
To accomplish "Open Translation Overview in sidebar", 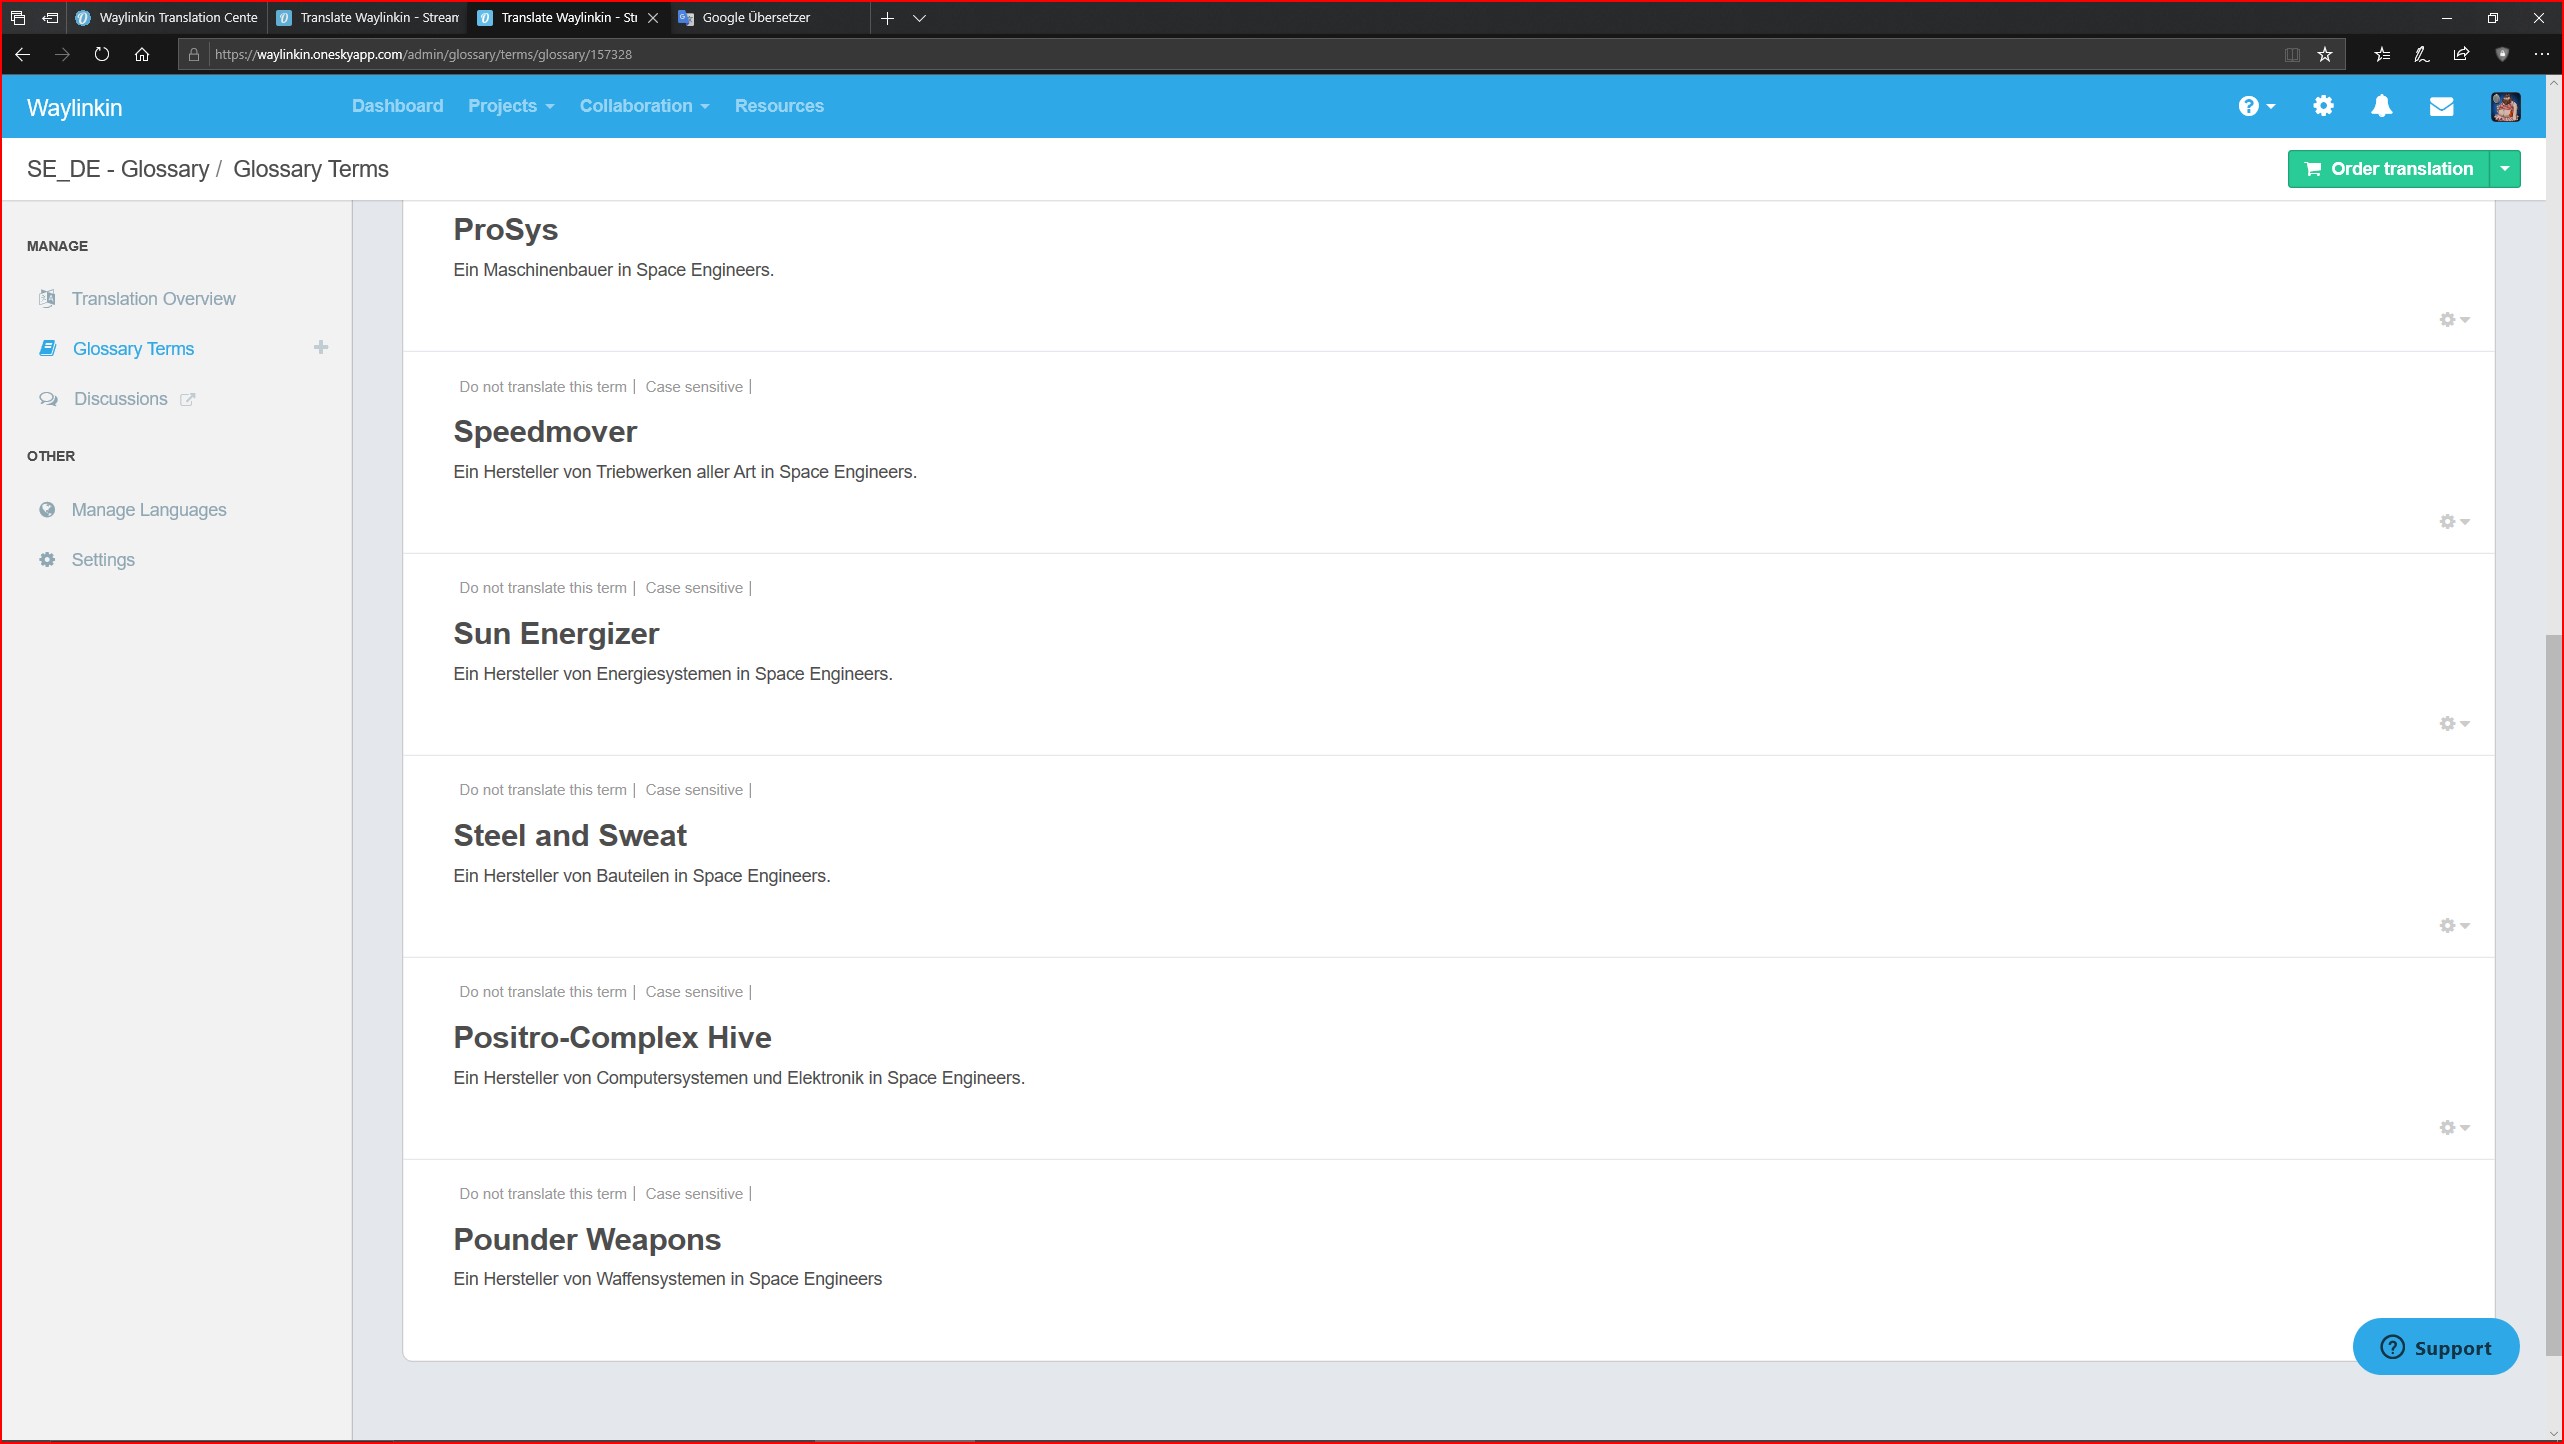I will 153,298.
